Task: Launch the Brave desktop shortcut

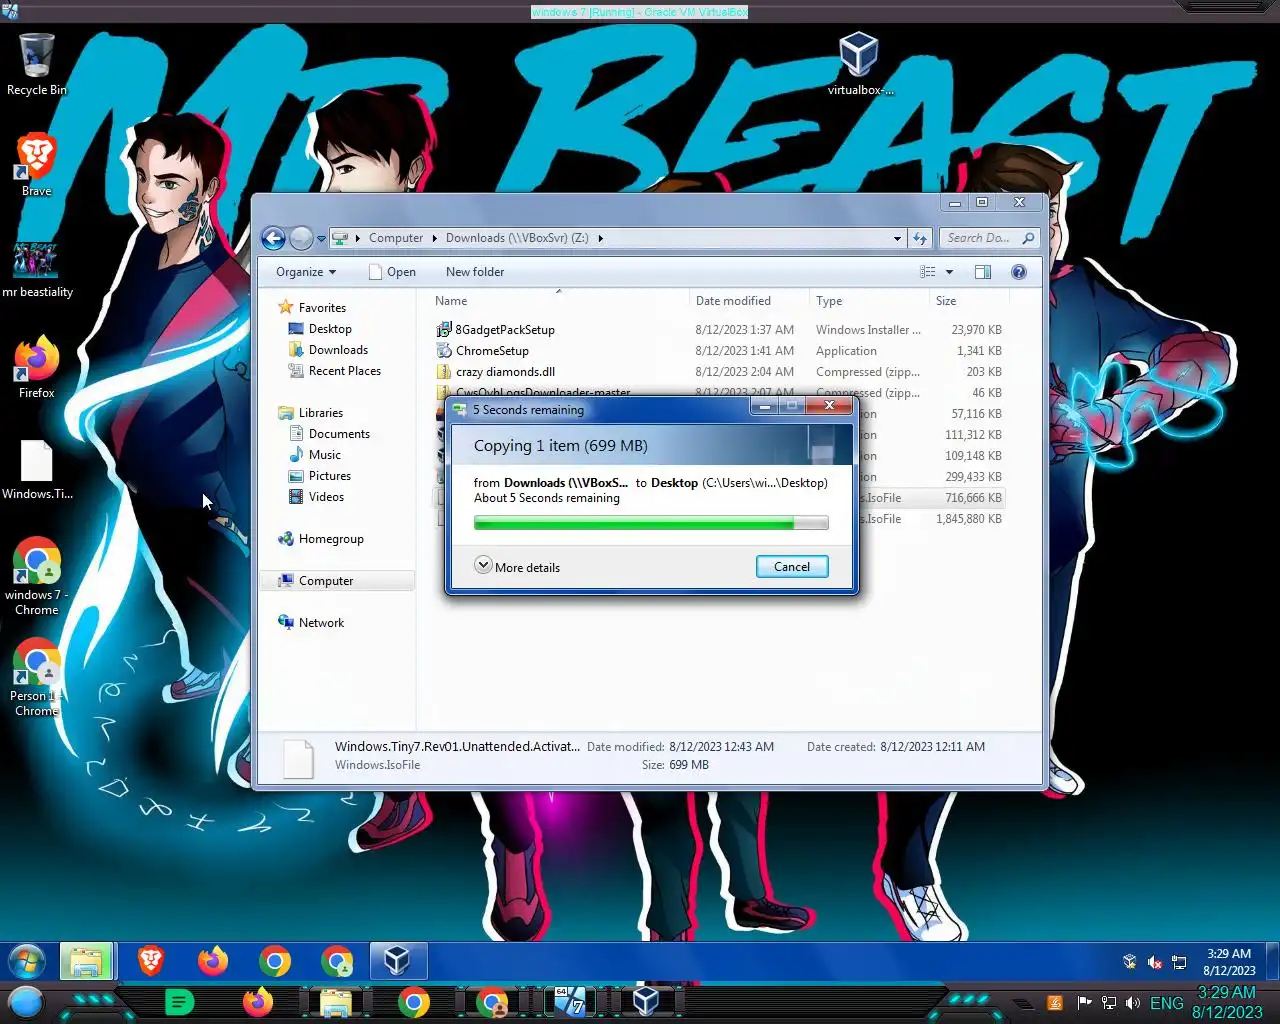Action: click(x=36, y=165)
